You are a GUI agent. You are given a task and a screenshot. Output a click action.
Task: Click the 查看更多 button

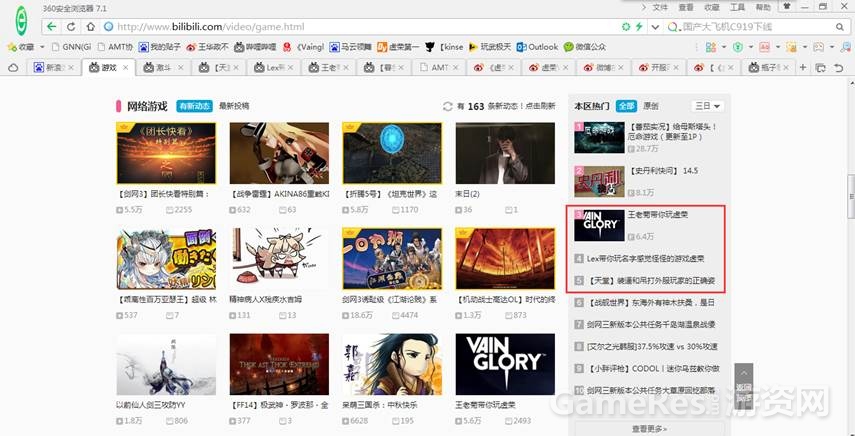(649, 429)
